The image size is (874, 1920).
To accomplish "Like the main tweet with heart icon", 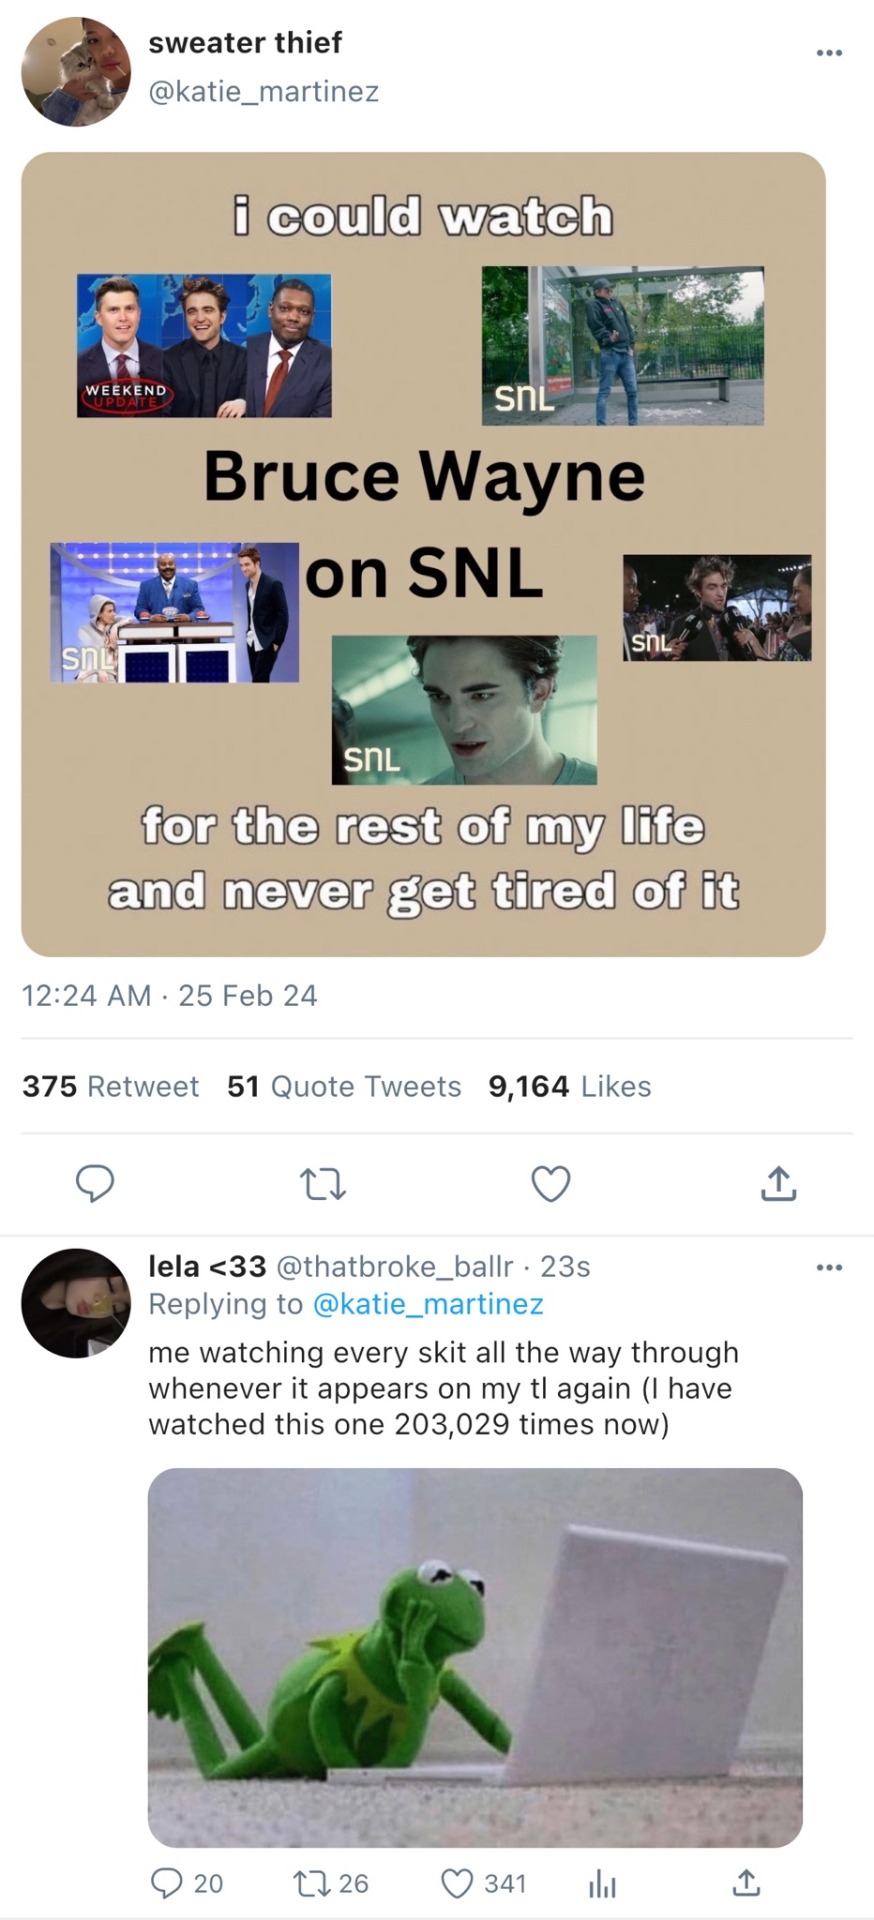I will coord(550,1184).
